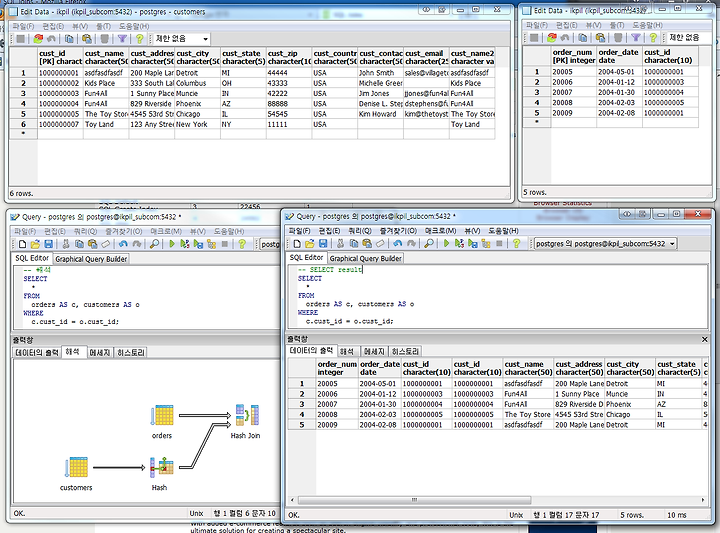Viewport: 720px width, 533px height.
Task: Open 히스토리 tab in left Query output pane
Action: click(130, 352)
